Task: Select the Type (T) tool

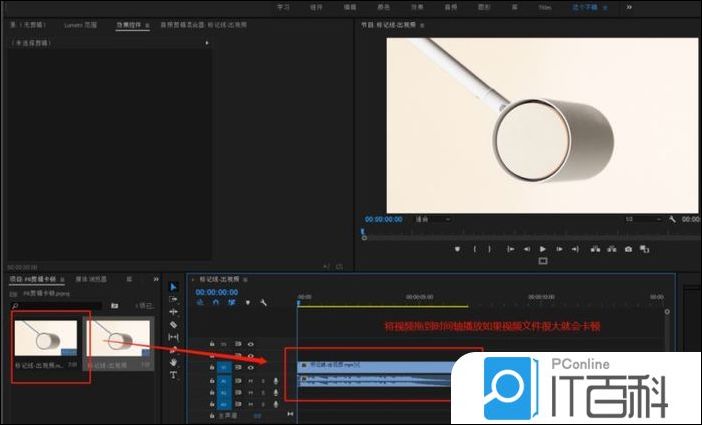Action: [x=173, y=375]
